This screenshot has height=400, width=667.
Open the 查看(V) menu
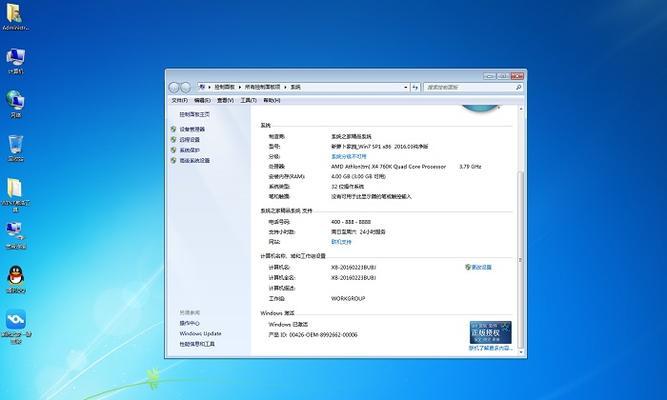click(225, 100)
